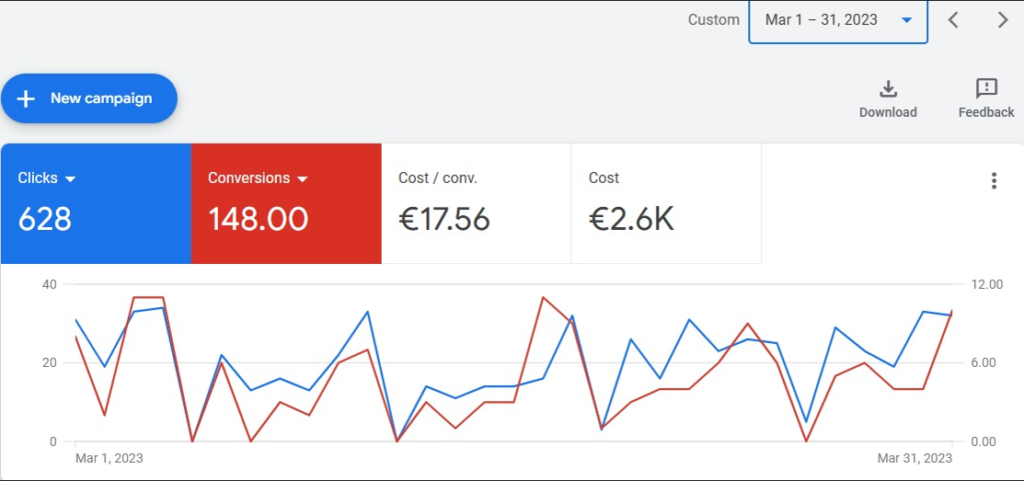This screenshot has height=481, width=1024.
Task: Click the plus icon in New campaign
Action: pyautogui.click(x=27, y=99)
